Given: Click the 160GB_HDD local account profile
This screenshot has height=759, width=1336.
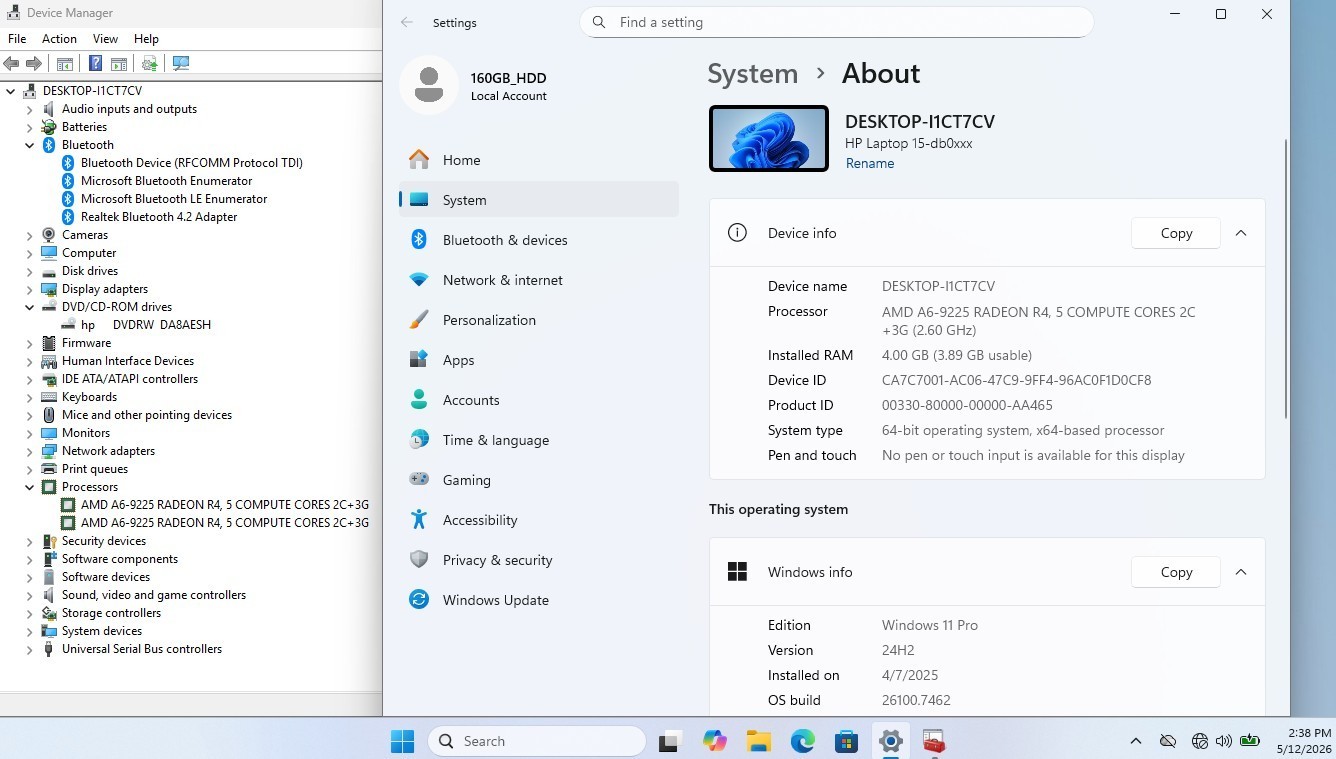Looking at the screenshot, I should point(475,86).
